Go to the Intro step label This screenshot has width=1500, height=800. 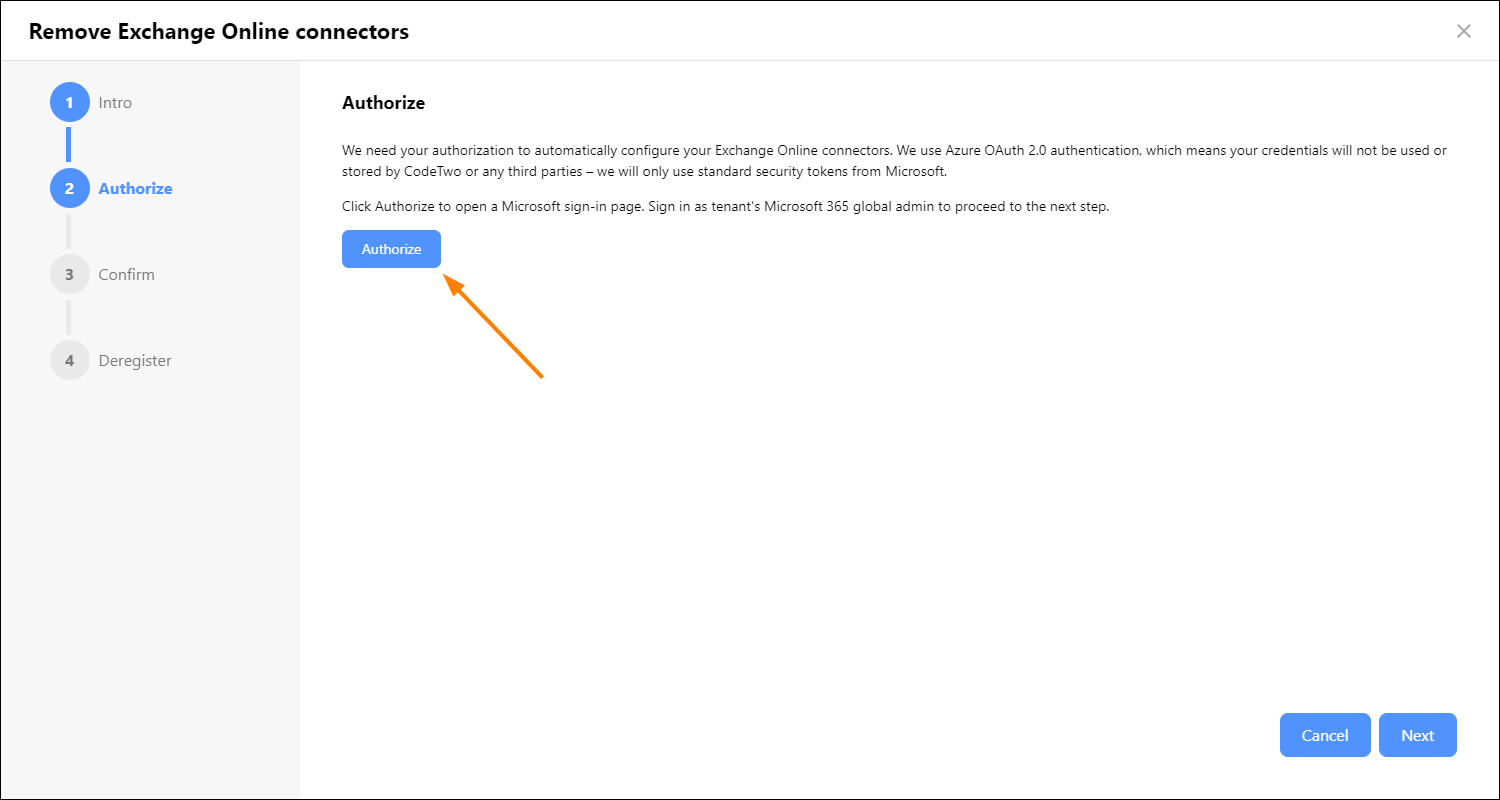point(115,102)
